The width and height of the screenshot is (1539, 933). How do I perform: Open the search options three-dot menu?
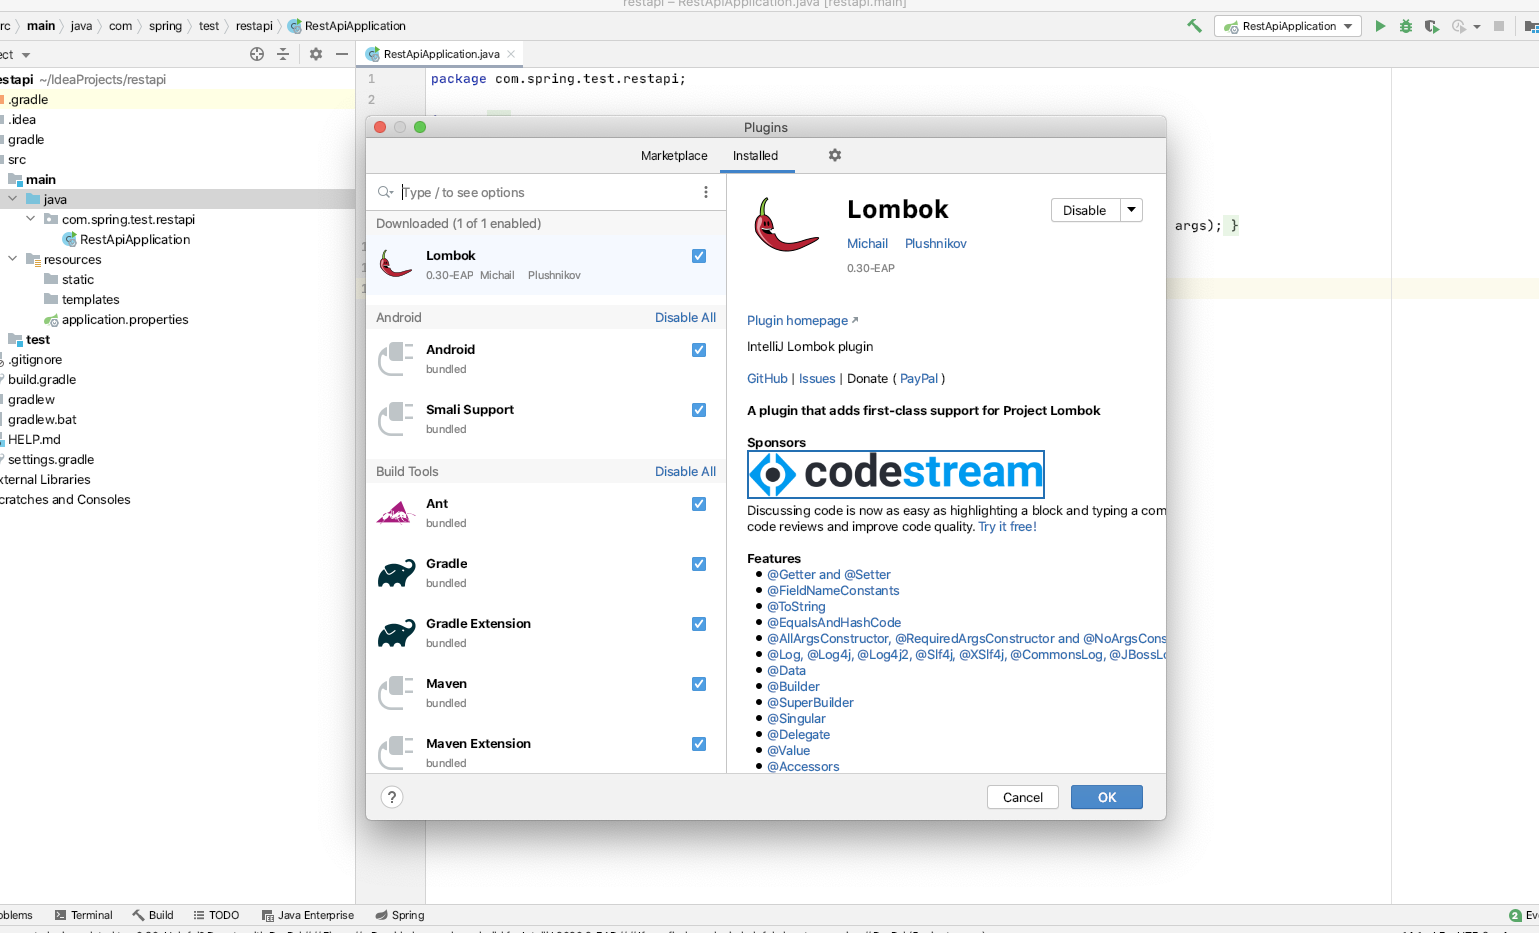tap(706, 192)
